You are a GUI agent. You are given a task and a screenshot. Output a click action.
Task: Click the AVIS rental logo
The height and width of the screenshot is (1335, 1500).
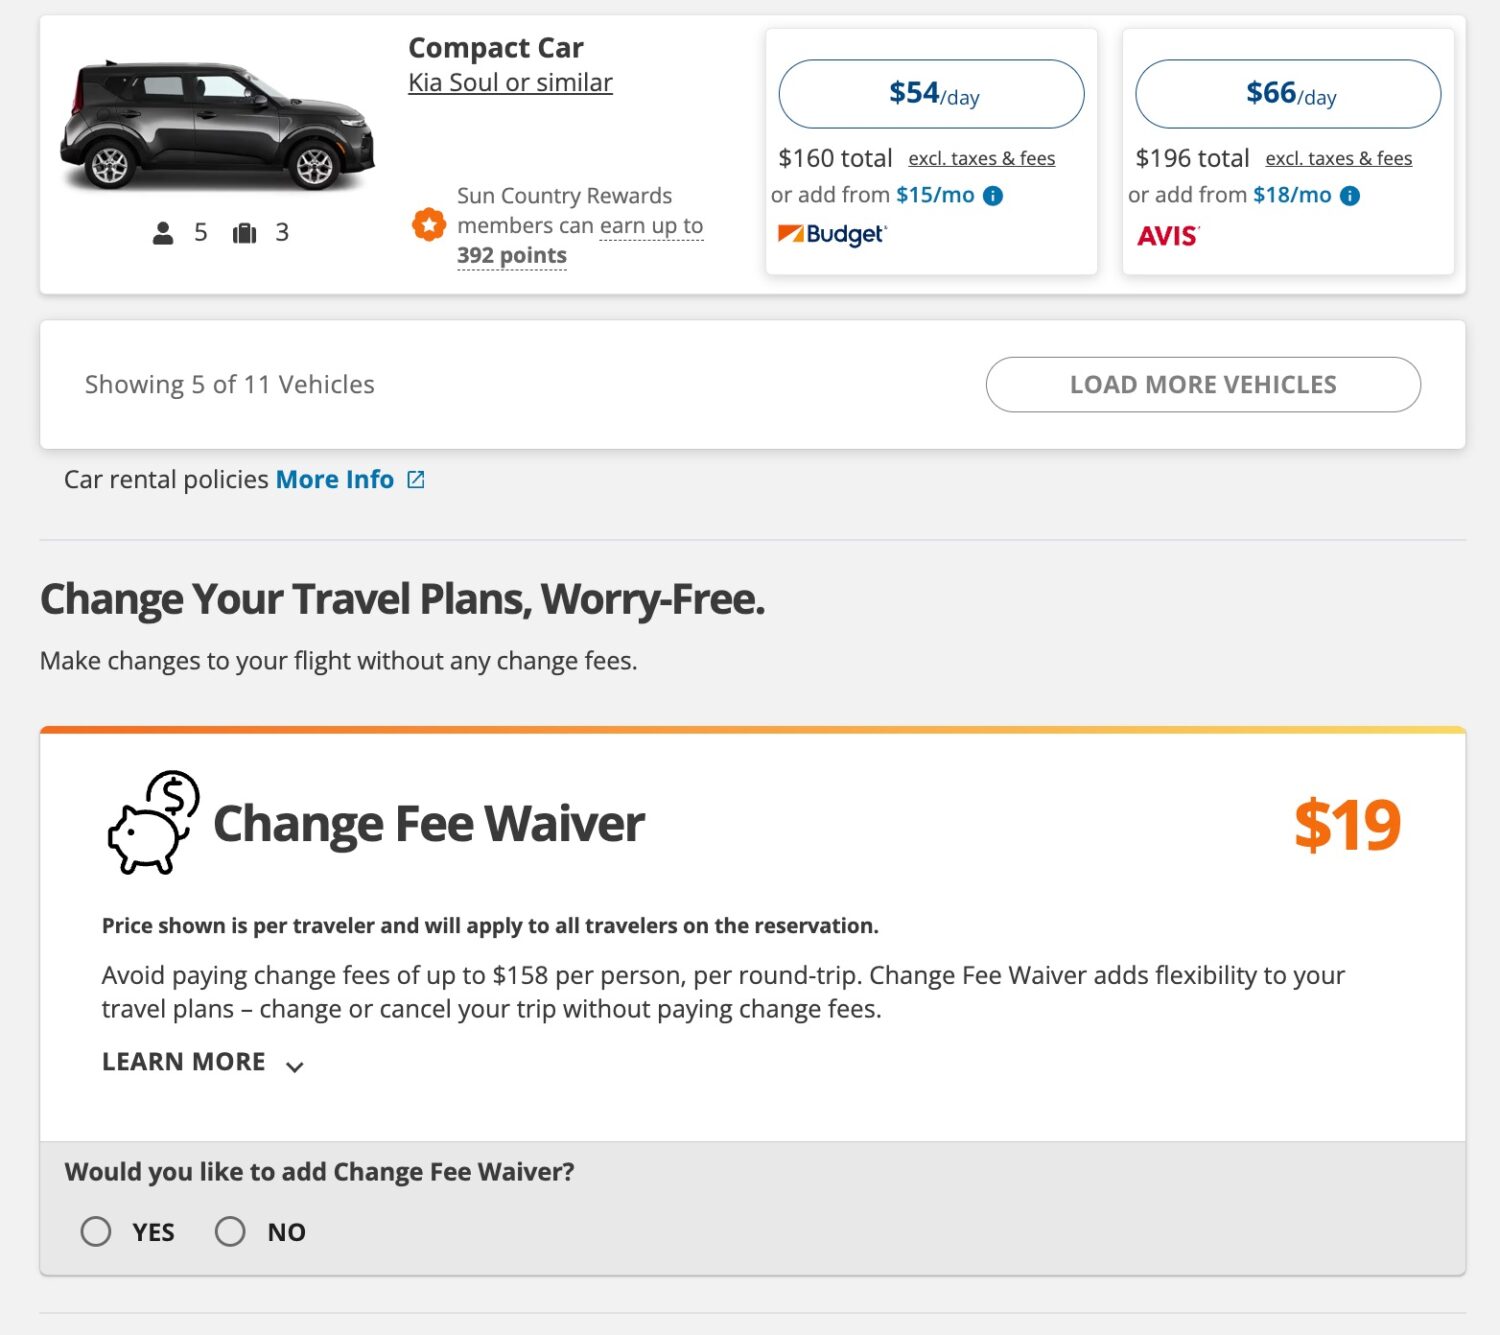(1168, 236)
